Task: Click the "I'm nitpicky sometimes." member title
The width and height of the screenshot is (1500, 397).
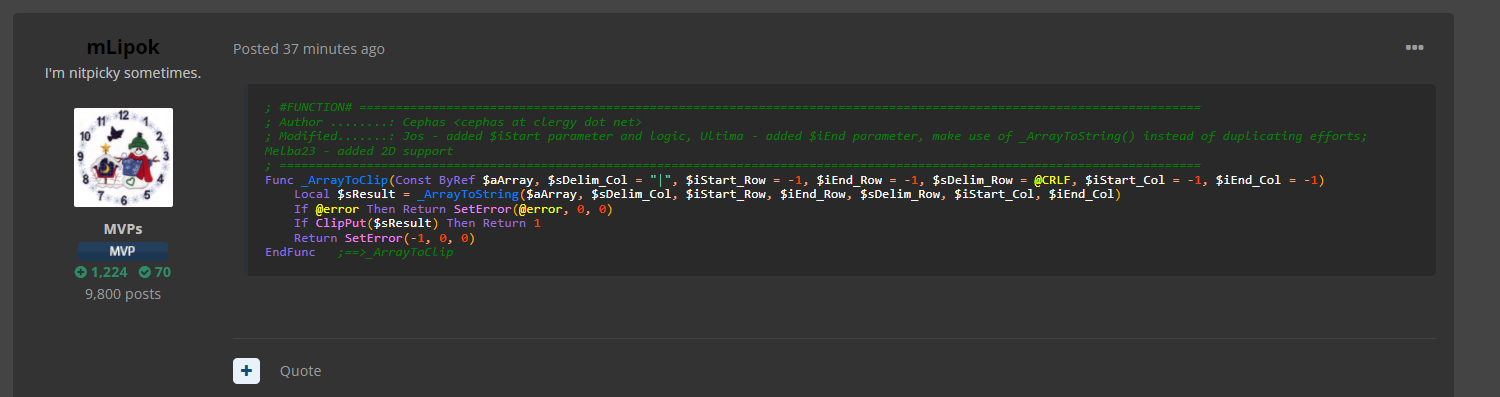Action: click(123, 73)
